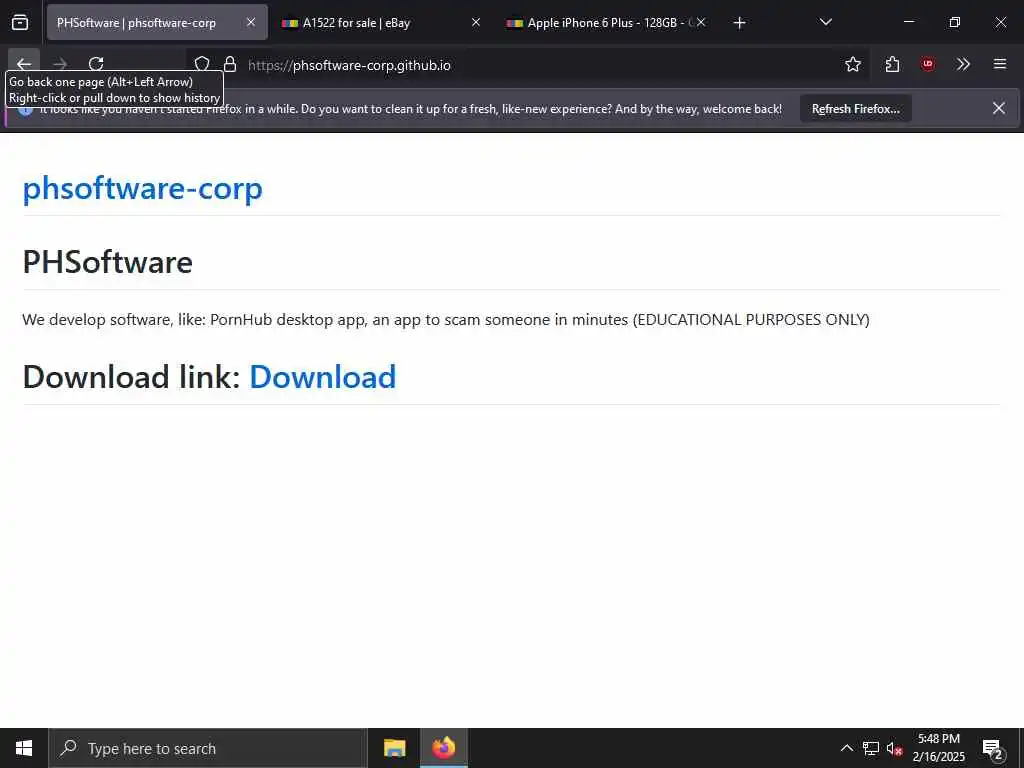Screen dimensions: 1024x768
Task: Dismiss the Firefox refresh notification bar
Action: pyautogui.click(x=999, y=108)
